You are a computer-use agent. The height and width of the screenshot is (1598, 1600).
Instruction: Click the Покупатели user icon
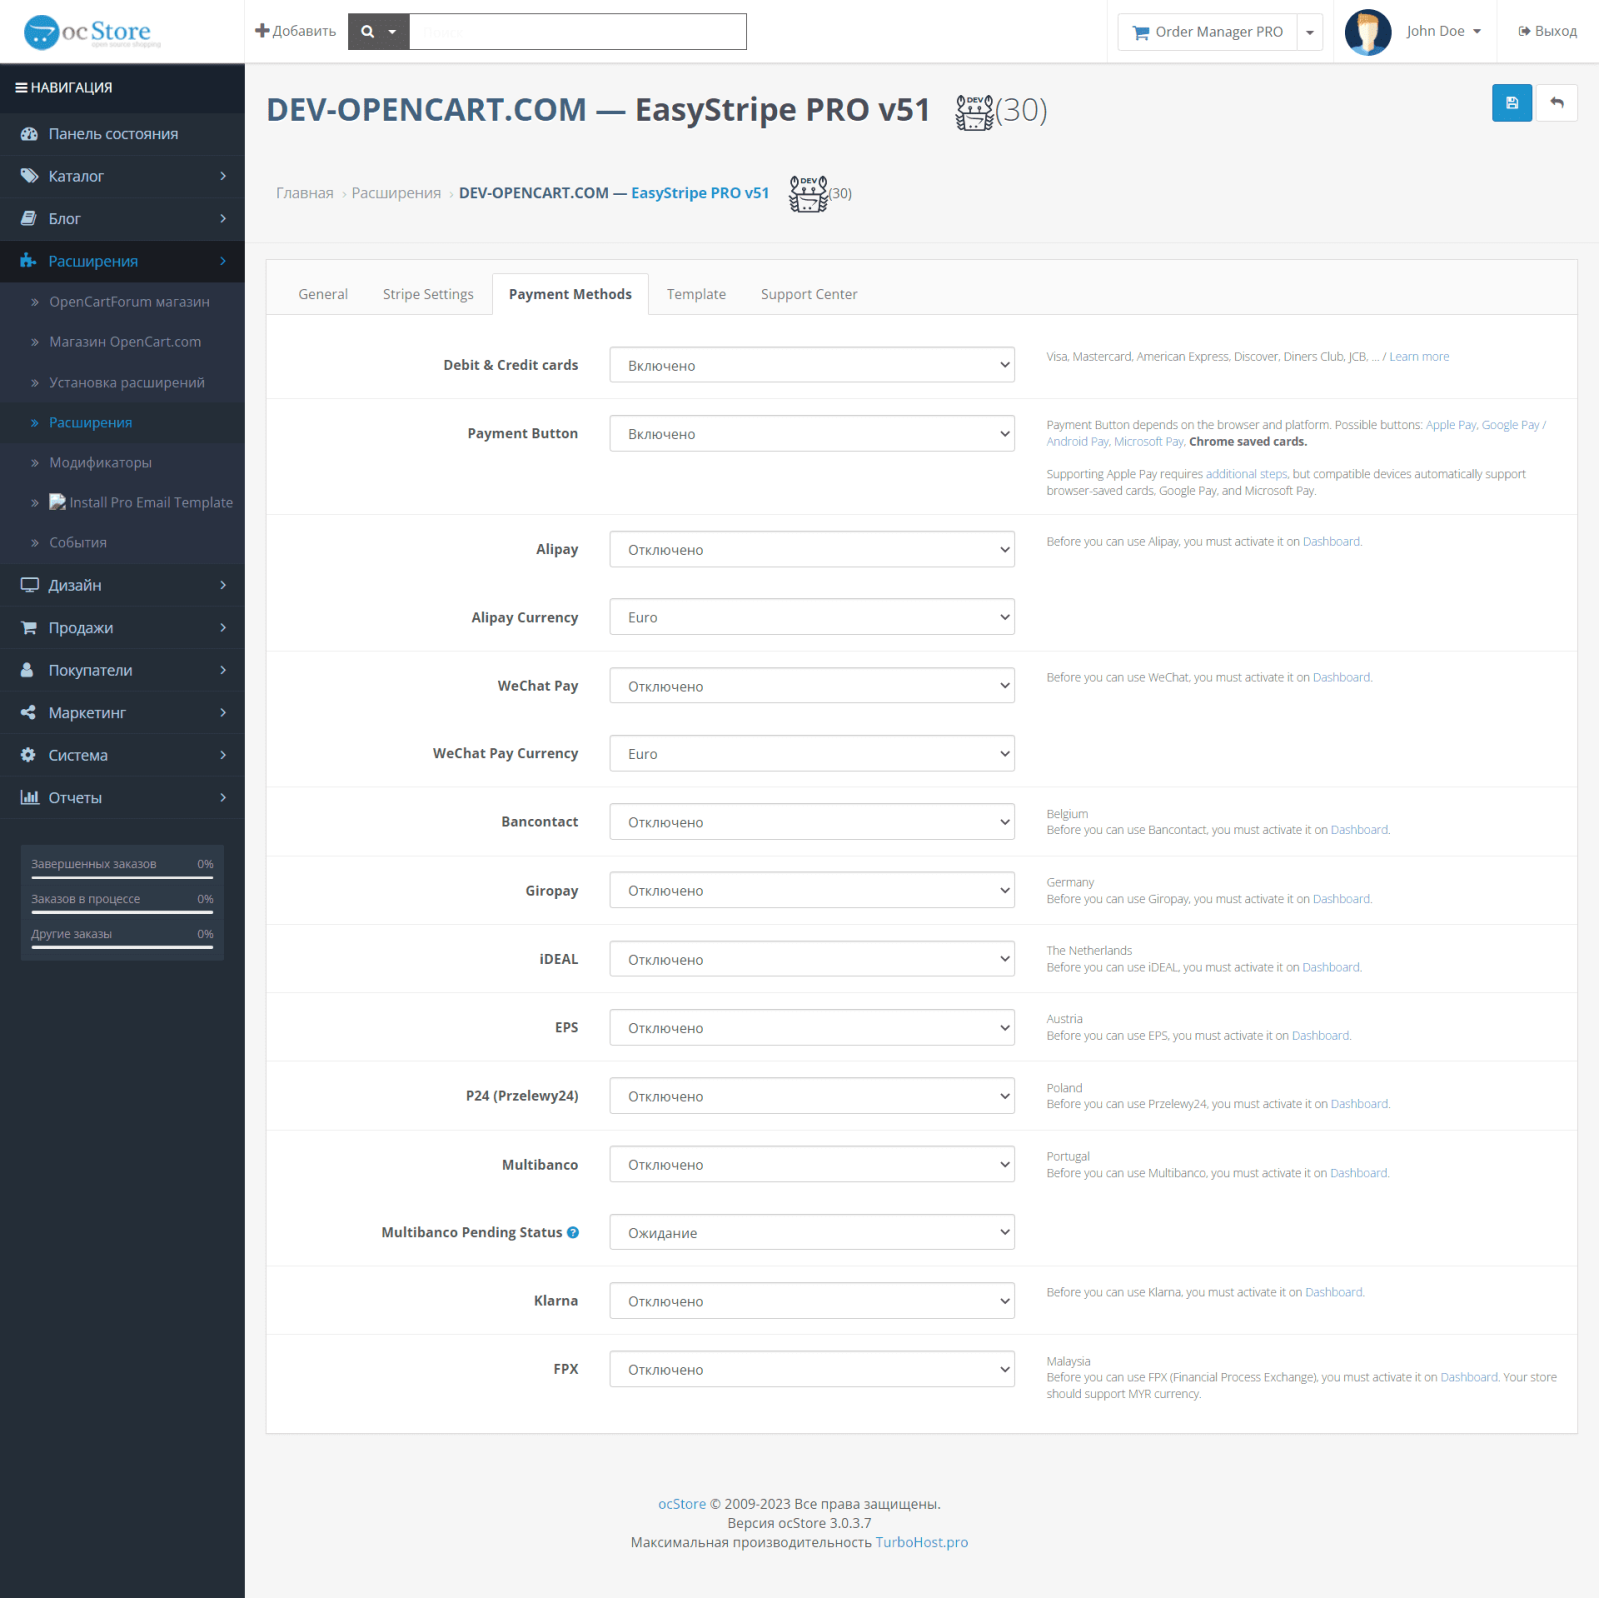point(28,670)
